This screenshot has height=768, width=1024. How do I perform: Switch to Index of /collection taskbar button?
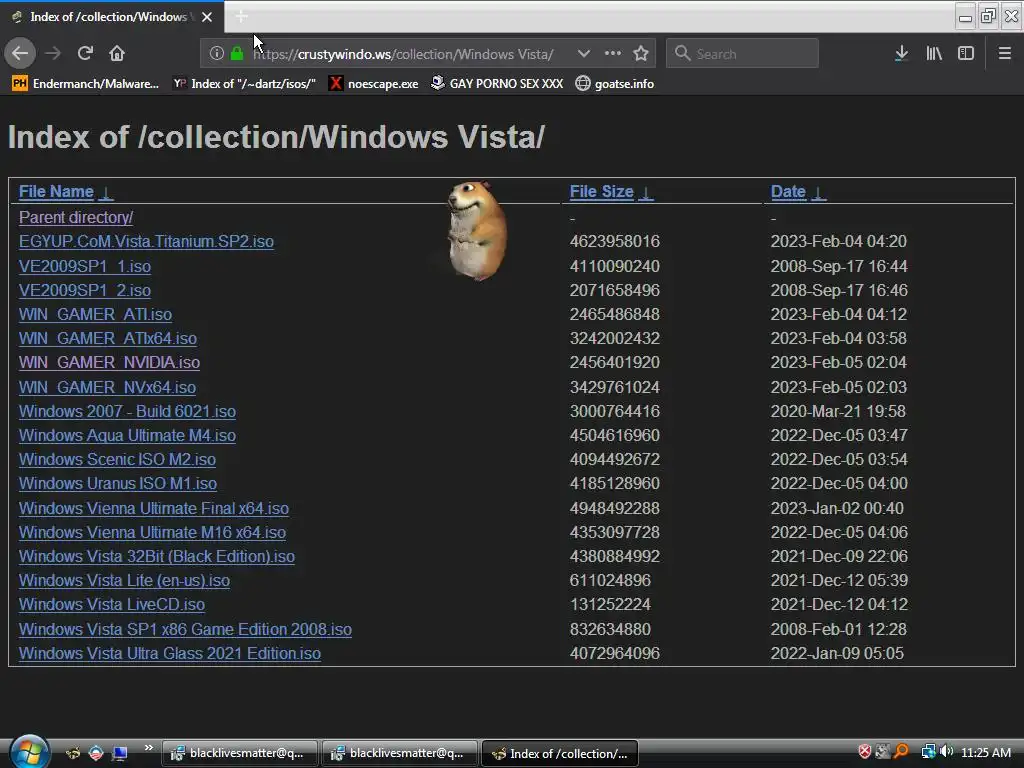(x=560, y=754)
